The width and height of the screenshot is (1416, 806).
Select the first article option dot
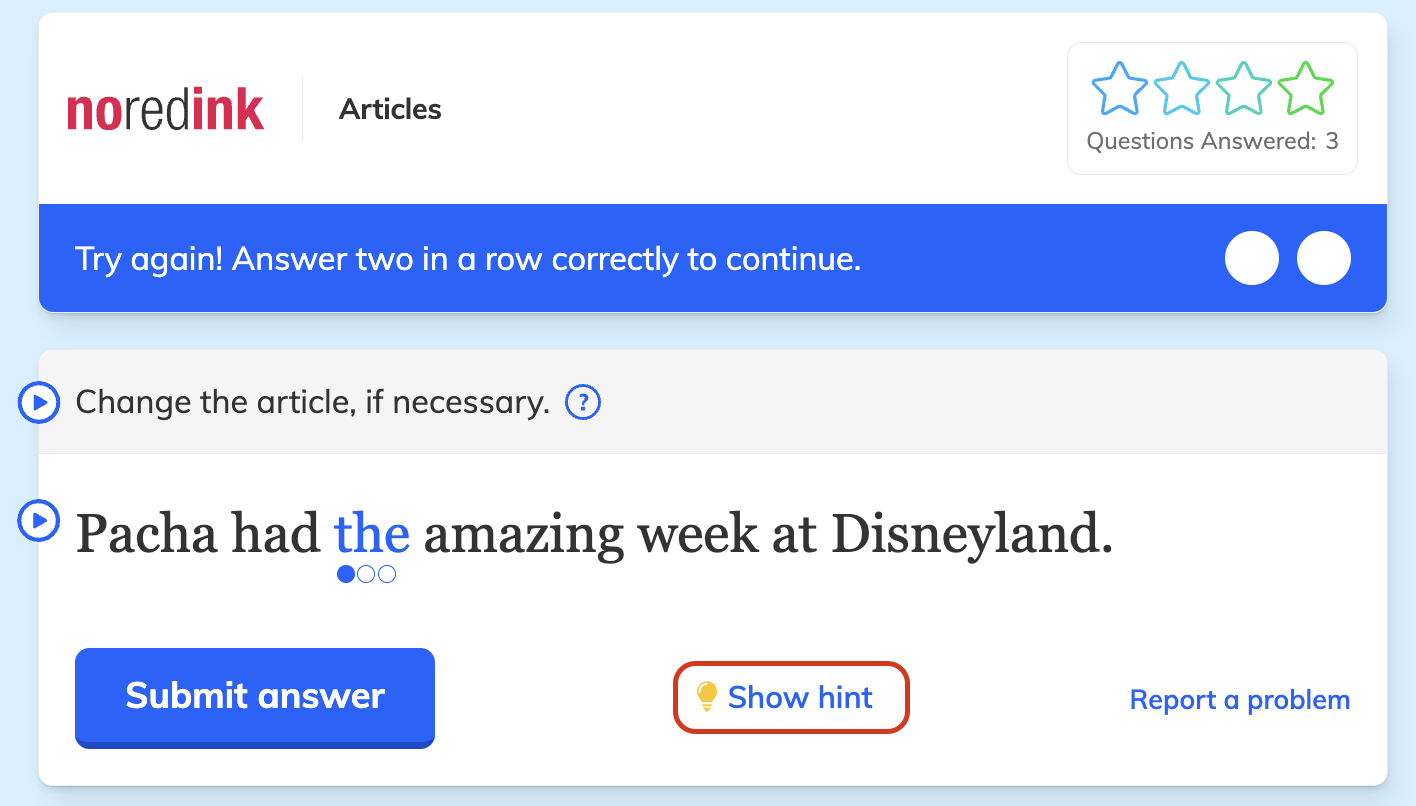(x=344, y=573)
